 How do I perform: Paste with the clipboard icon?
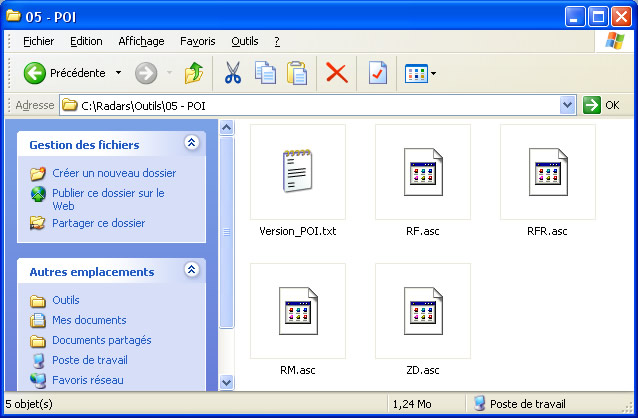297,73
